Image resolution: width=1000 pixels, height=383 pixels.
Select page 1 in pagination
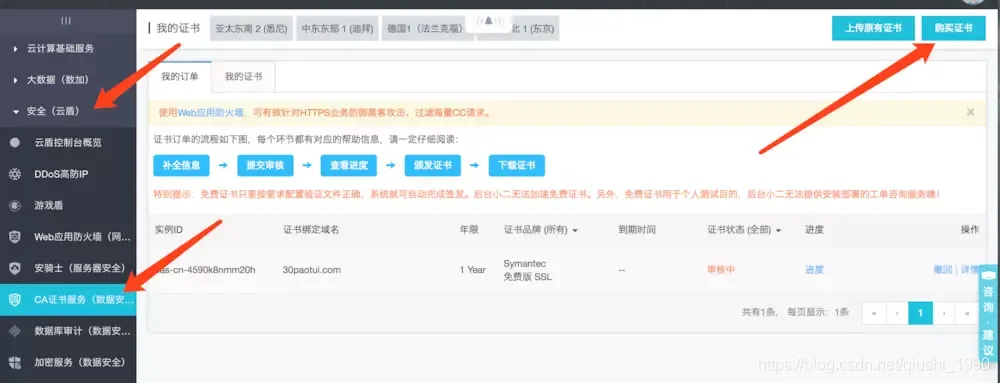[920, 313]
